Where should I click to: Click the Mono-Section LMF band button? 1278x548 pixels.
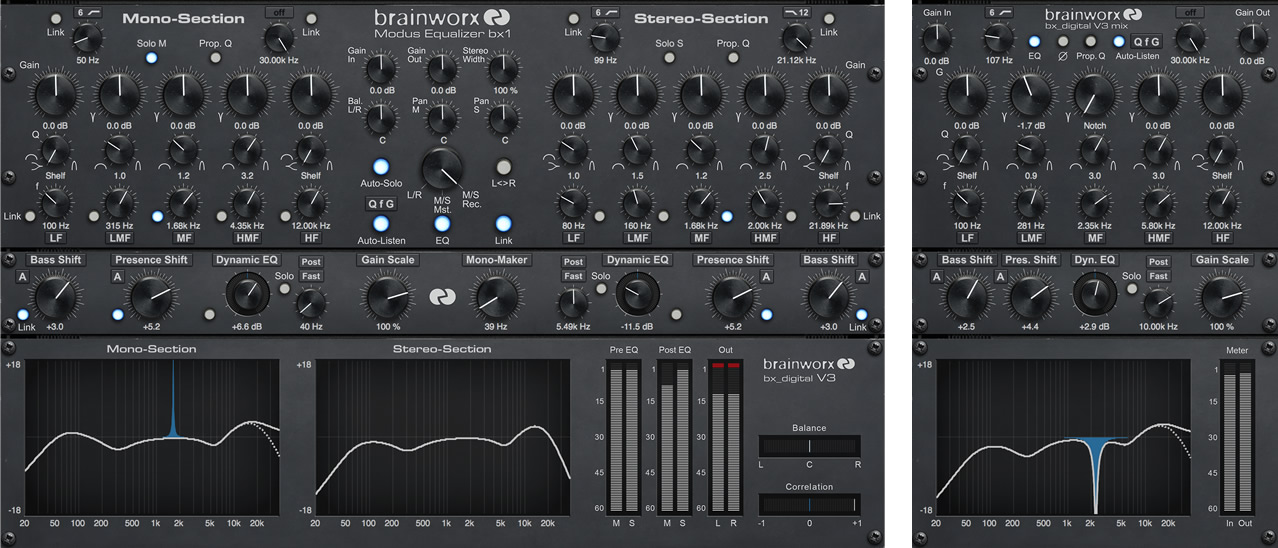(x=119, y=239)
